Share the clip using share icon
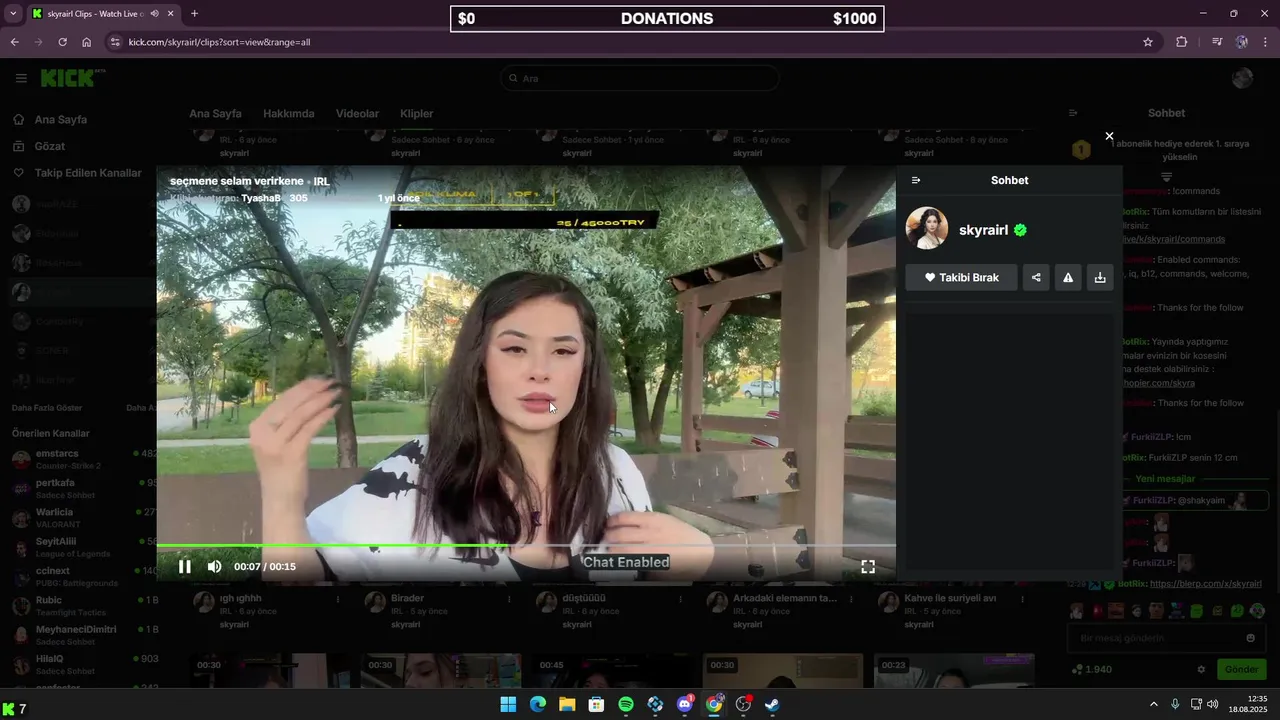 pyautogui.click(x=1036, y=277)
